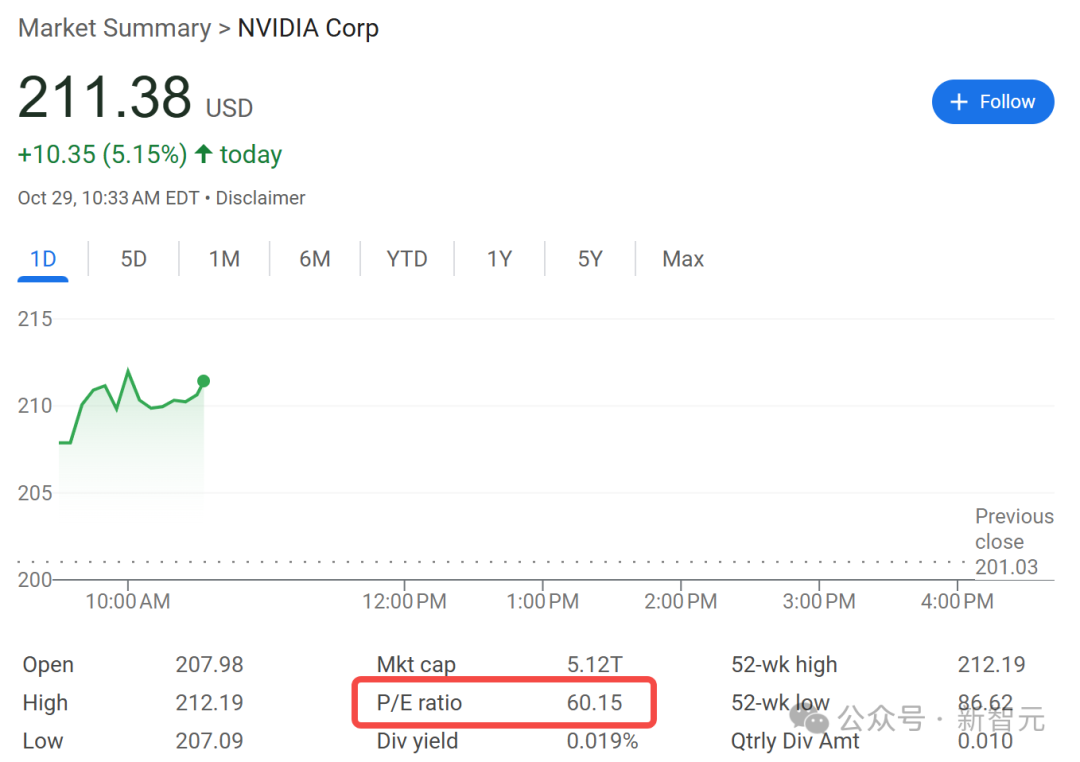Switch to the 5D chart tab
Screen dimensions: 1080x762
[x=133, y=259]
